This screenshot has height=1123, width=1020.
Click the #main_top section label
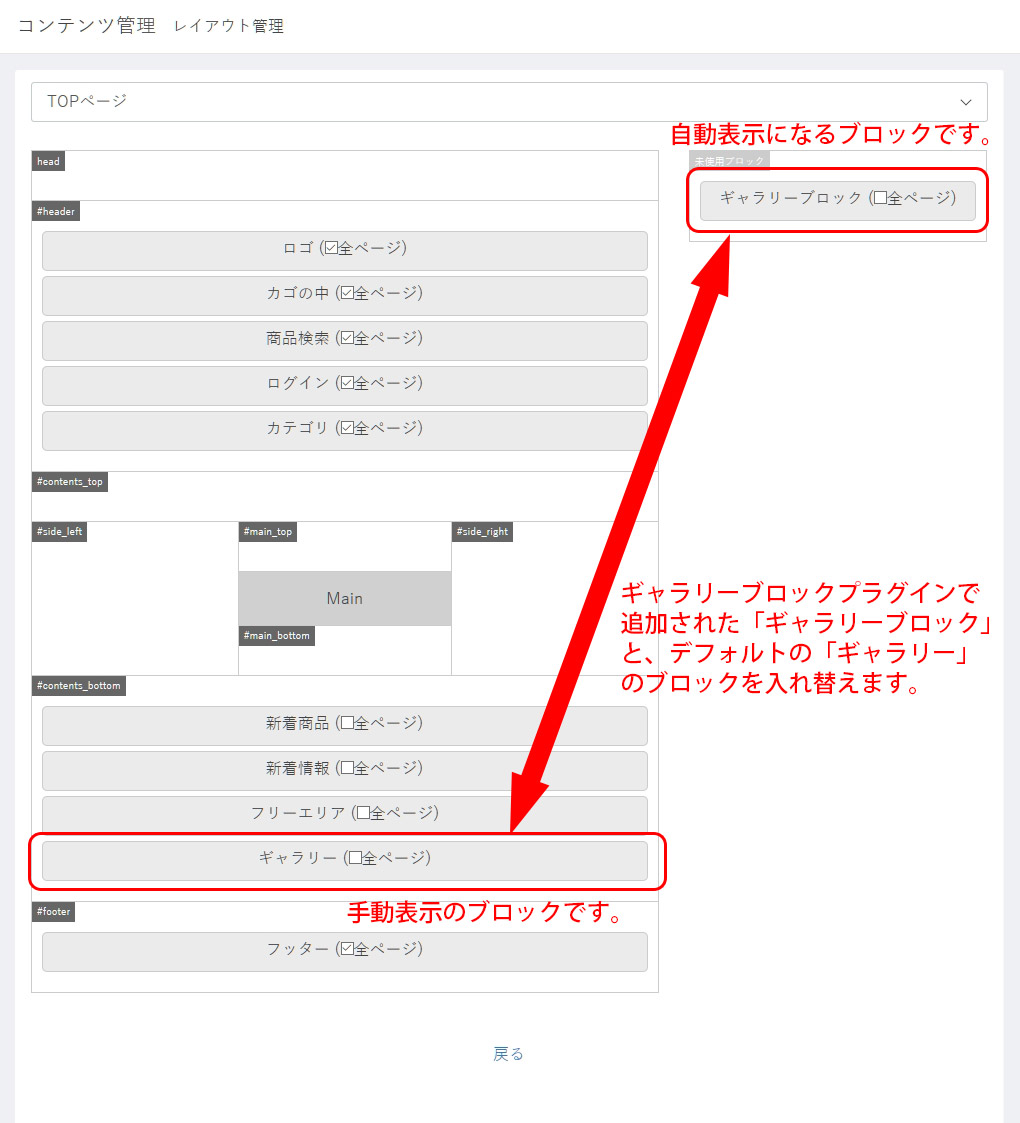[x=267, y=531]
